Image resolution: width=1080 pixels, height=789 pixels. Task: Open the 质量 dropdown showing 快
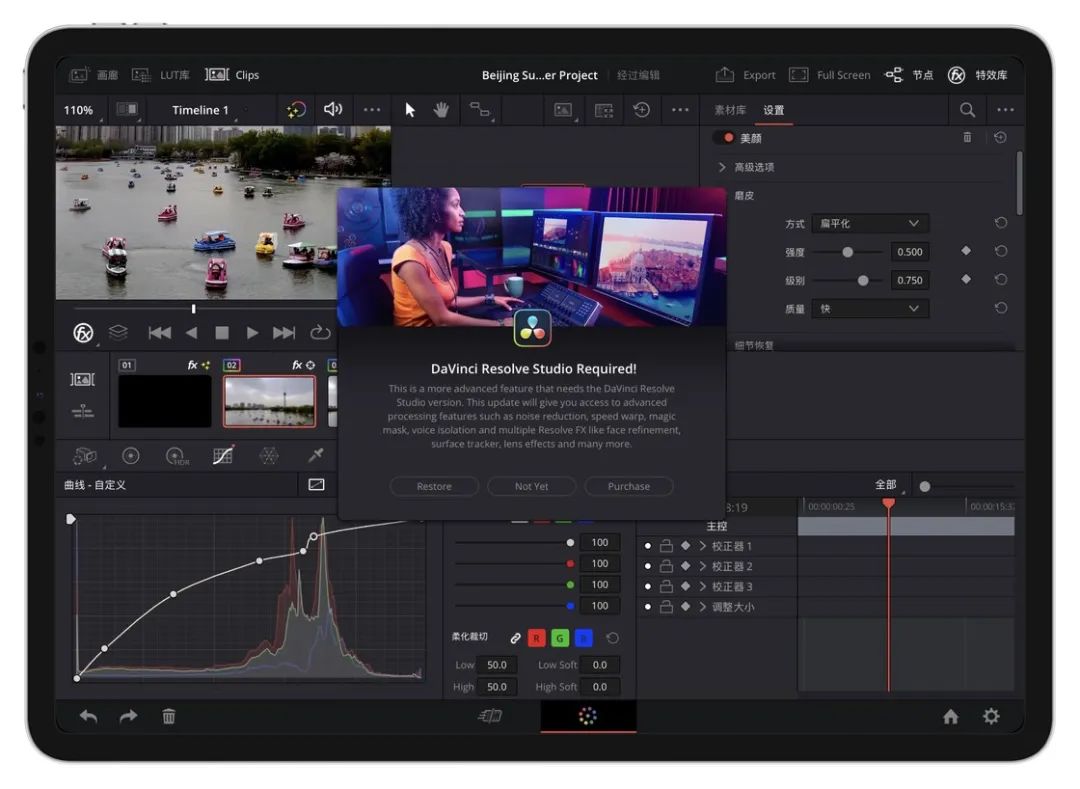pos(870,308)
